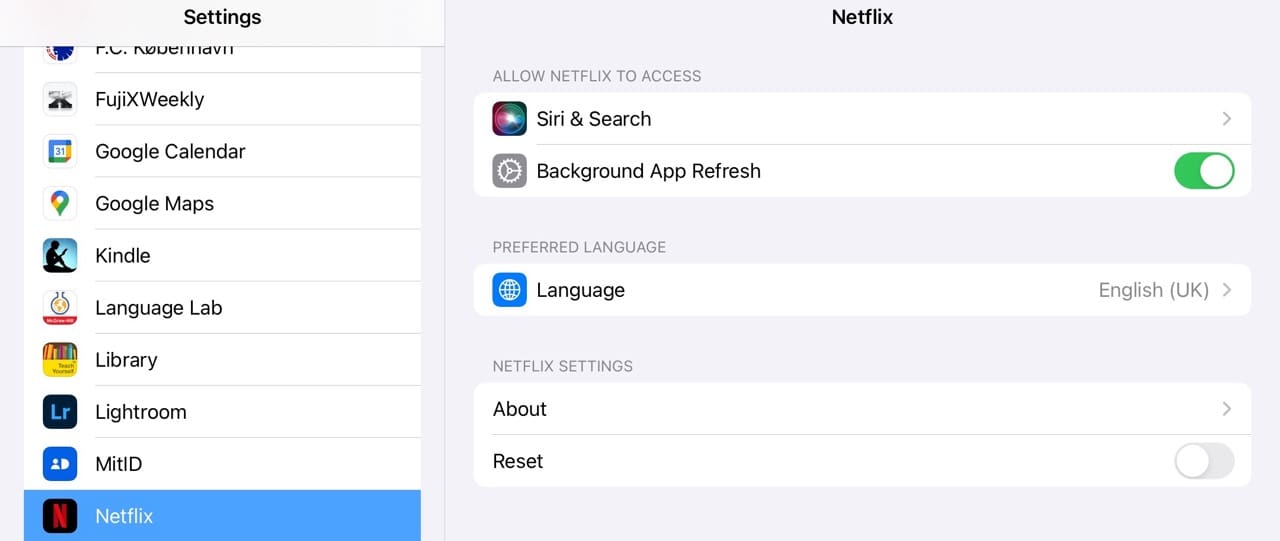Open the About row label

tap(520, 409)
